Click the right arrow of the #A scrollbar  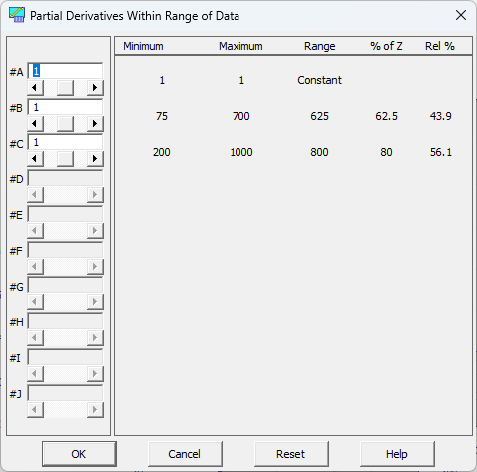(x=95, y=88)
